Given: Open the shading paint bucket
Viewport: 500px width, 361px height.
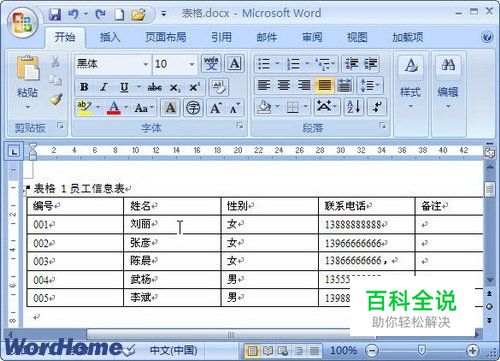Looking at the screenshot, I should pos(264,107).
